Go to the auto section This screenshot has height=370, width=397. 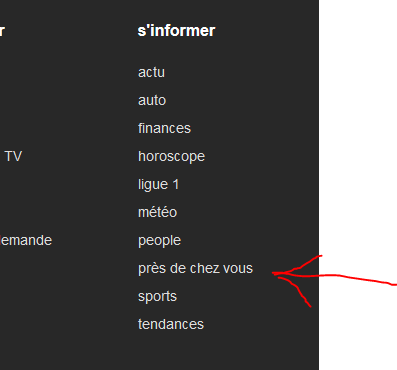pos(152,100)
